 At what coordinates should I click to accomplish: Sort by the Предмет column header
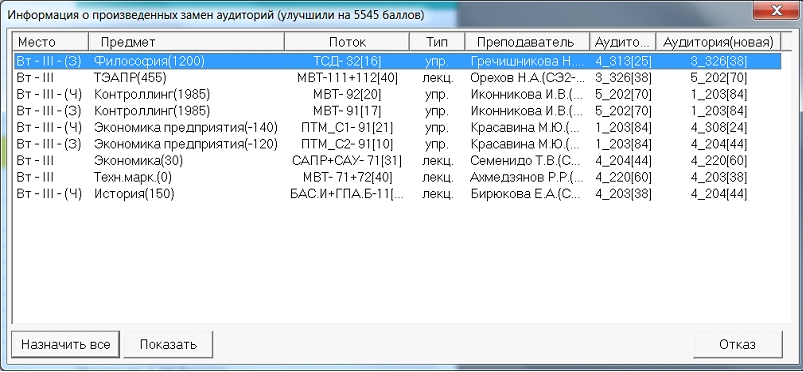click(186, 42)
